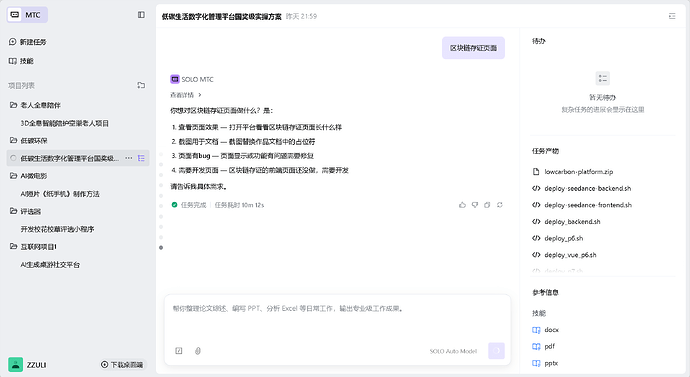The image size is (690, 377).
Task: Open deploy_backend.sh file
Action: 566,222
